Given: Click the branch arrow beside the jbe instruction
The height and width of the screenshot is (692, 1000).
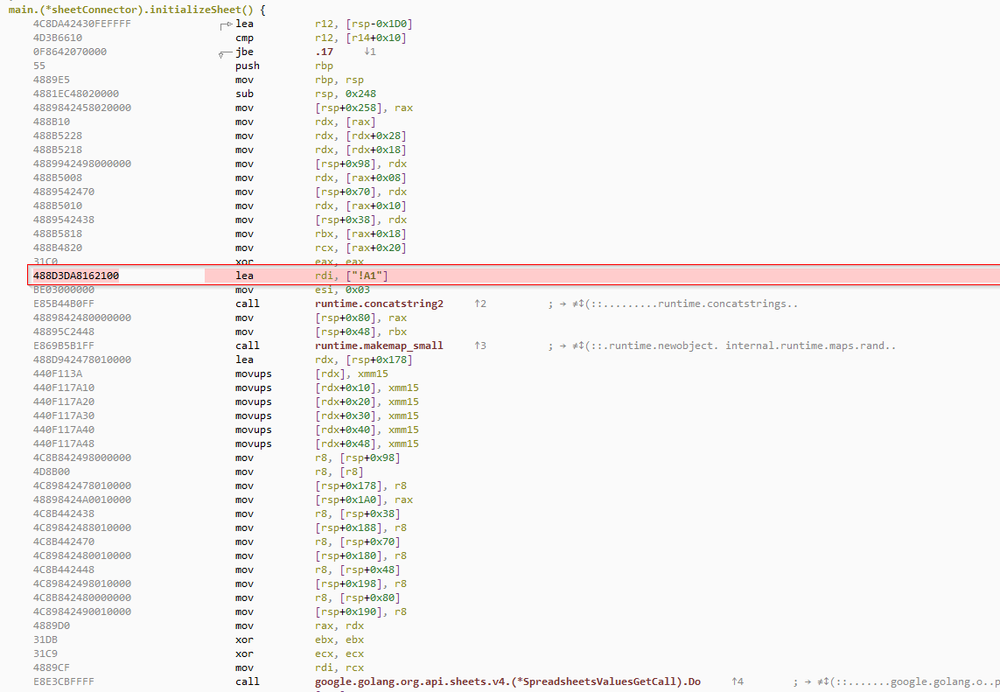Looking at the screenshot, I should tap(225, 54).
